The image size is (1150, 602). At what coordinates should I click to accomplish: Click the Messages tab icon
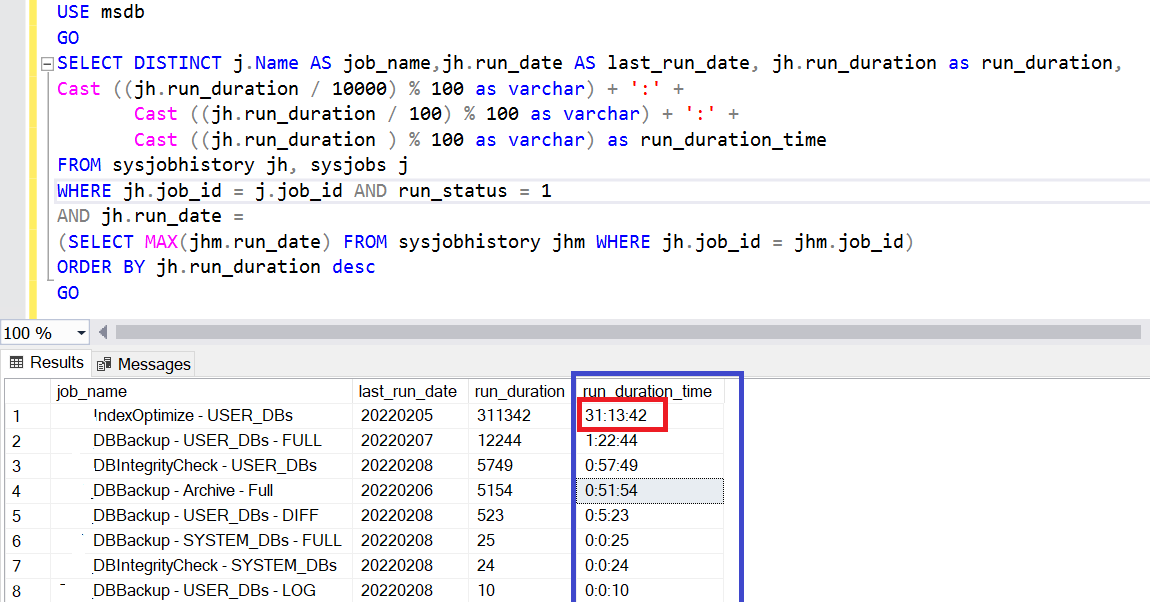104,364
